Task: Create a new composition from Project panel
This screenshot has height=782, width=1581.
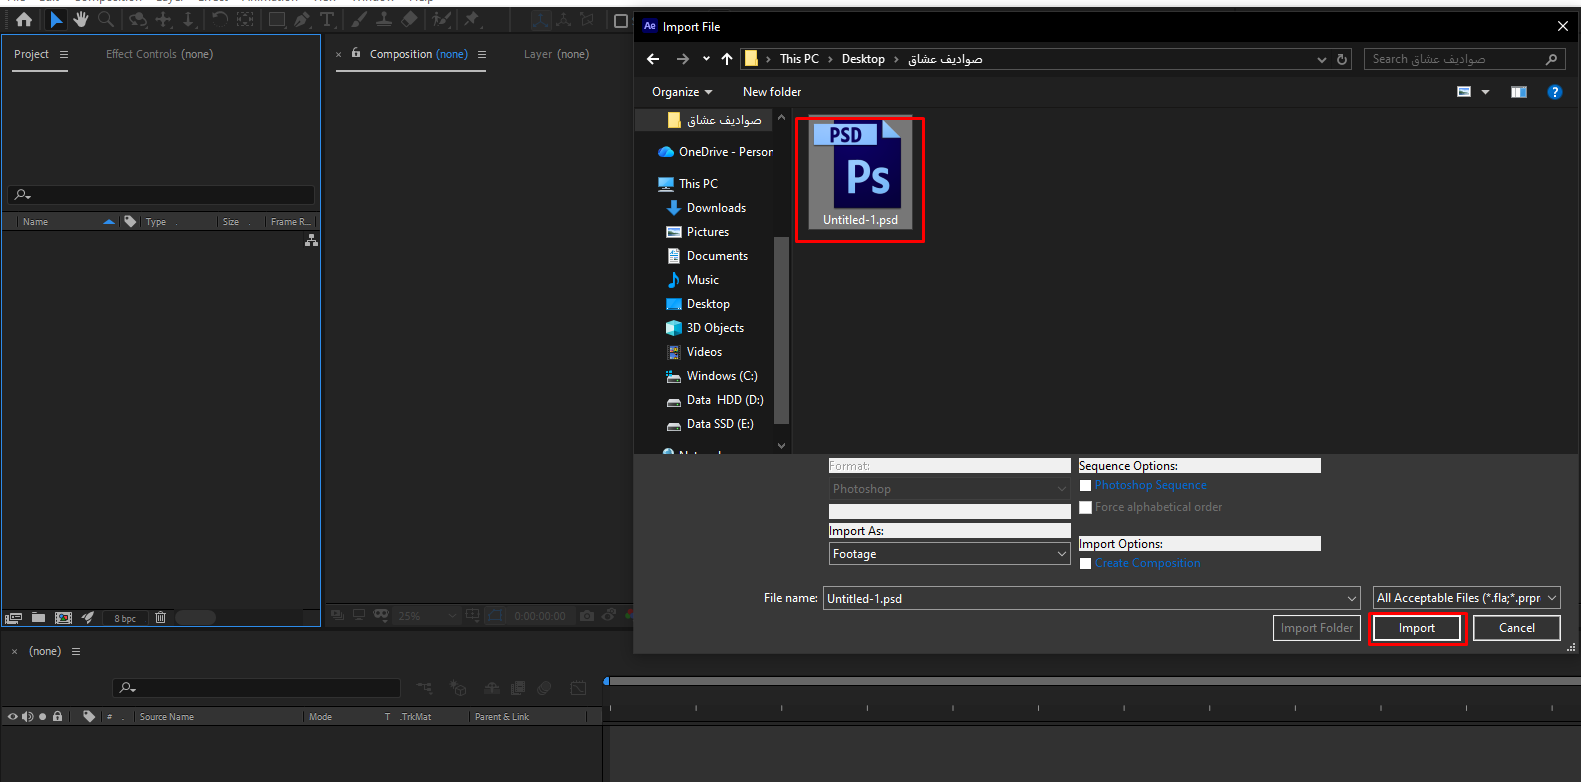Action: tap(63, 618)
